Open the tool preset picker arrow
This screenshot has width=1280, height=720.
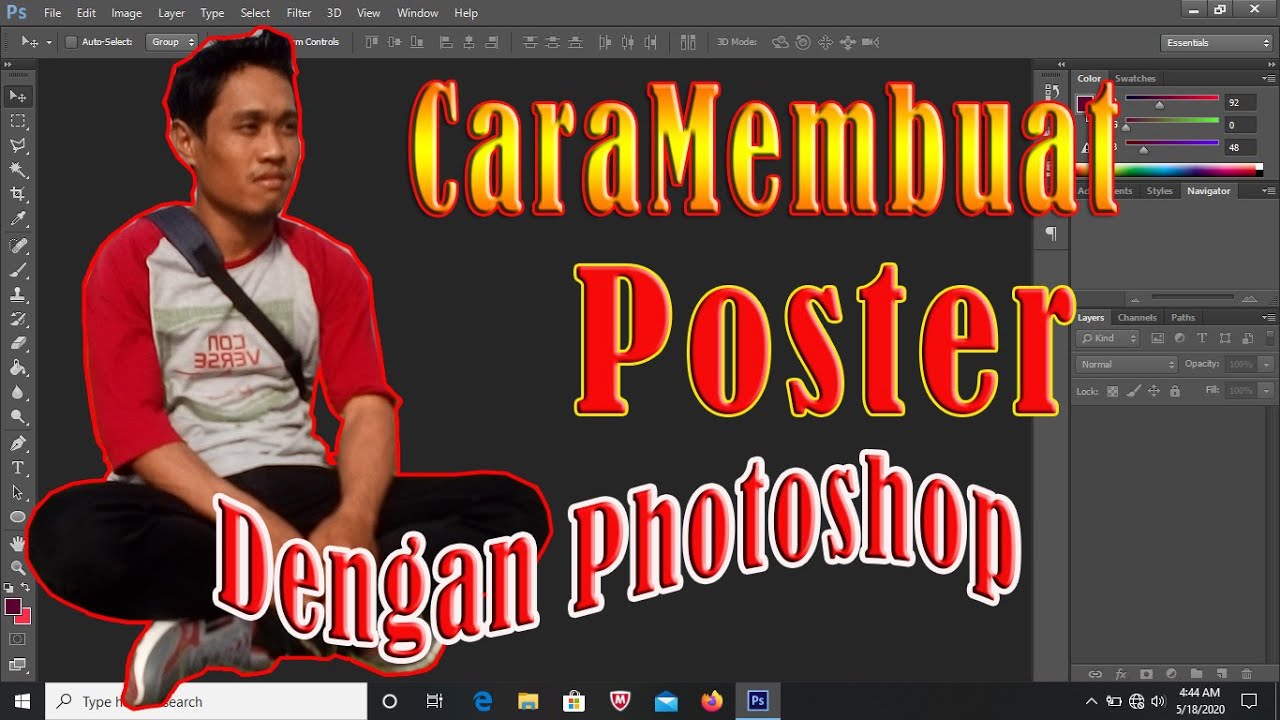48,42
